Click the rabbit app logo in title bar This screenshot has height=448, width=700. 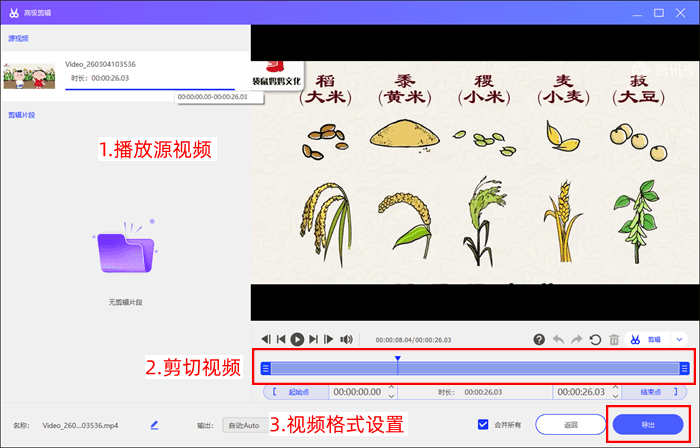coord(14,12)
